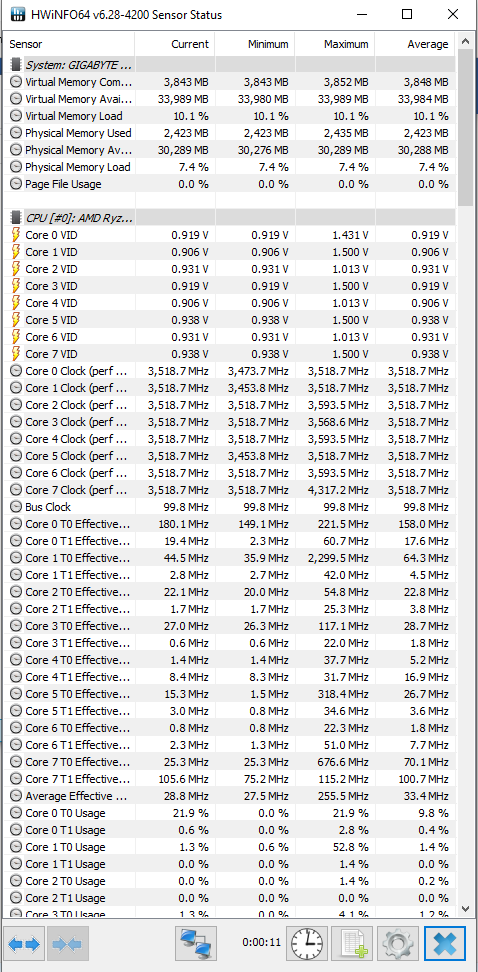Select the Bus Clock sensor row
The width and height of the screenshot is (478, 972).
coord(232,506)
